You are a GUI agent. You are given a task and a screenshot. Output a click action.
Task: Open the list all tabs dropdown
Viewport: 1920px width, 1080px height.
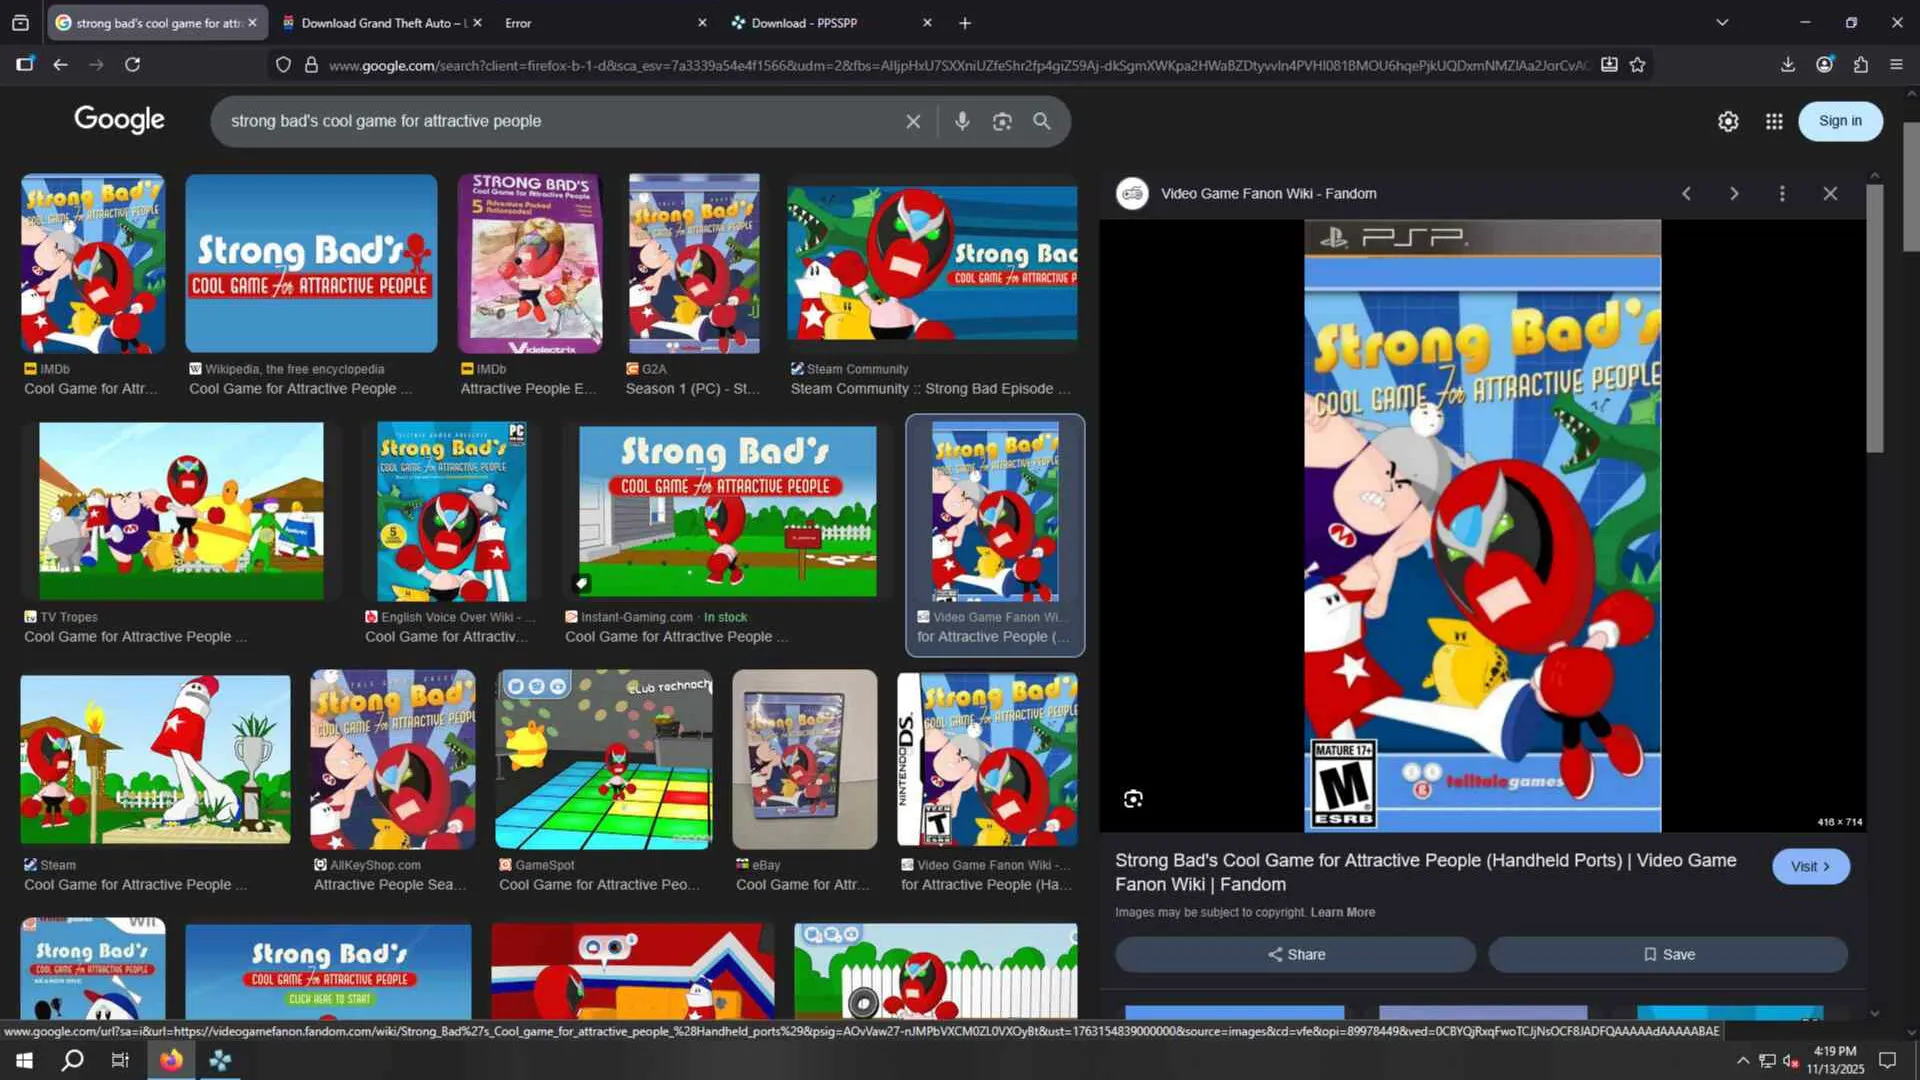[x=1721, y=22]
